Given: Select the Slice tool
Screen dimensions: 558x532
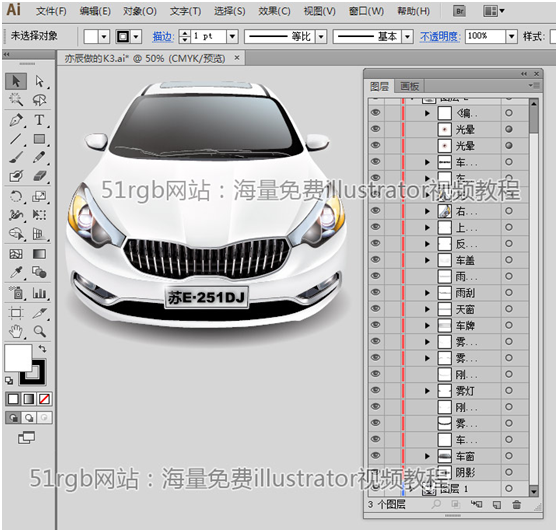Looking at the screenshot, I should (x=40, y=313).
